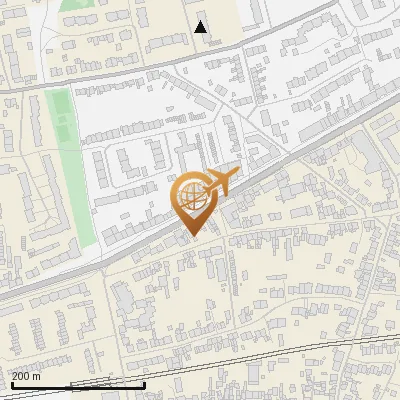Click the pointed tip of the golden pin
400x400 pixels.
pos(194,233)
